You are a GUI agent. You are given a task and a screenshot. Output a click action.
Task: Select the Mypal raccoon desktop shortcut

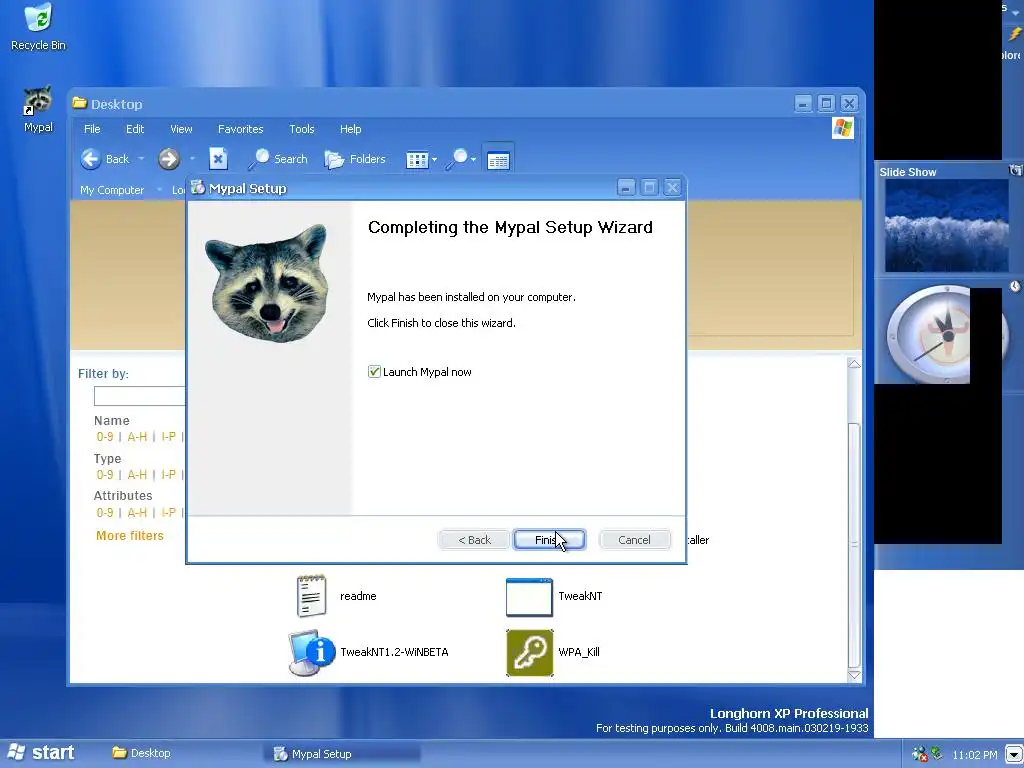[x=38, y=108]
